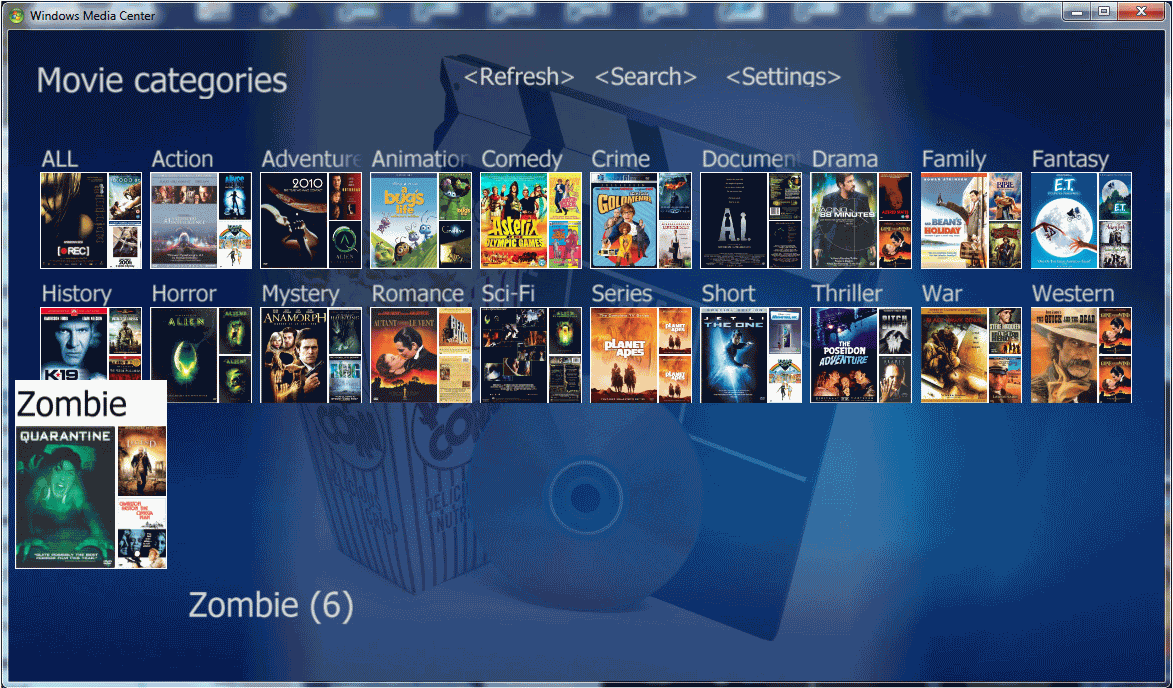The image size is (1173, 688).
Task: Minimize the Windows Media Center window
Action: click(x=1078, y=11)
